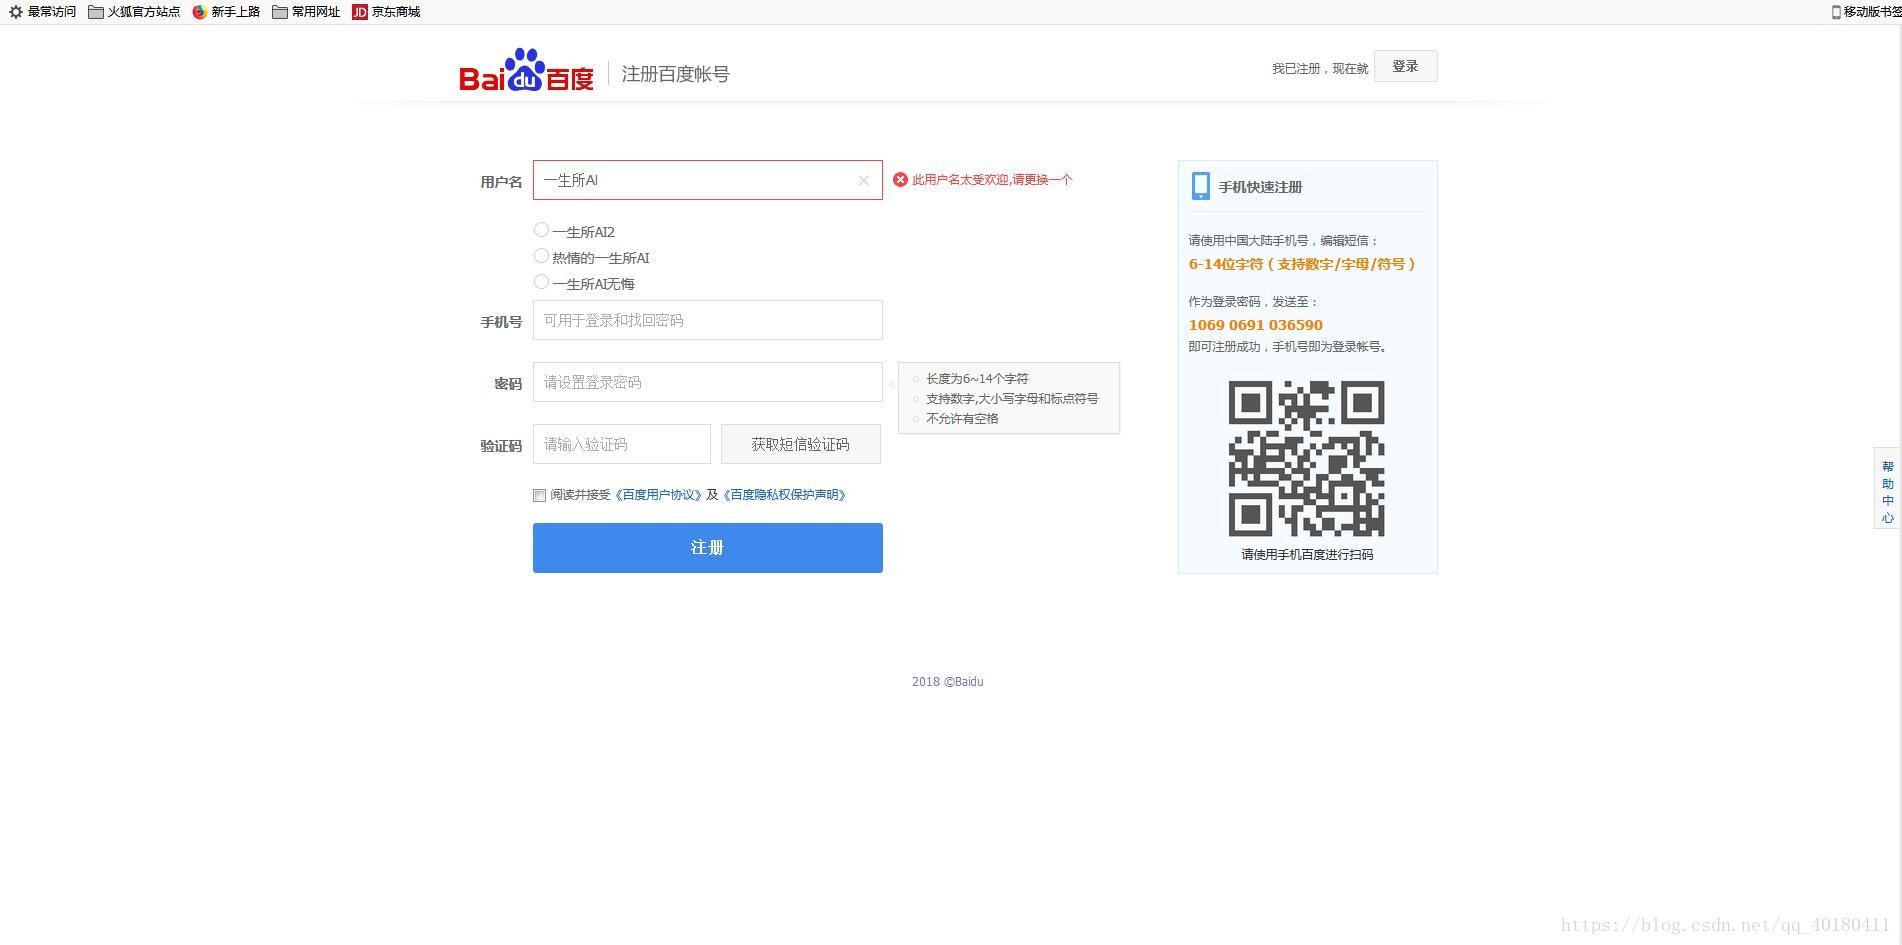Click 我已注册，现在就 text

click(x=1320, y=69)
